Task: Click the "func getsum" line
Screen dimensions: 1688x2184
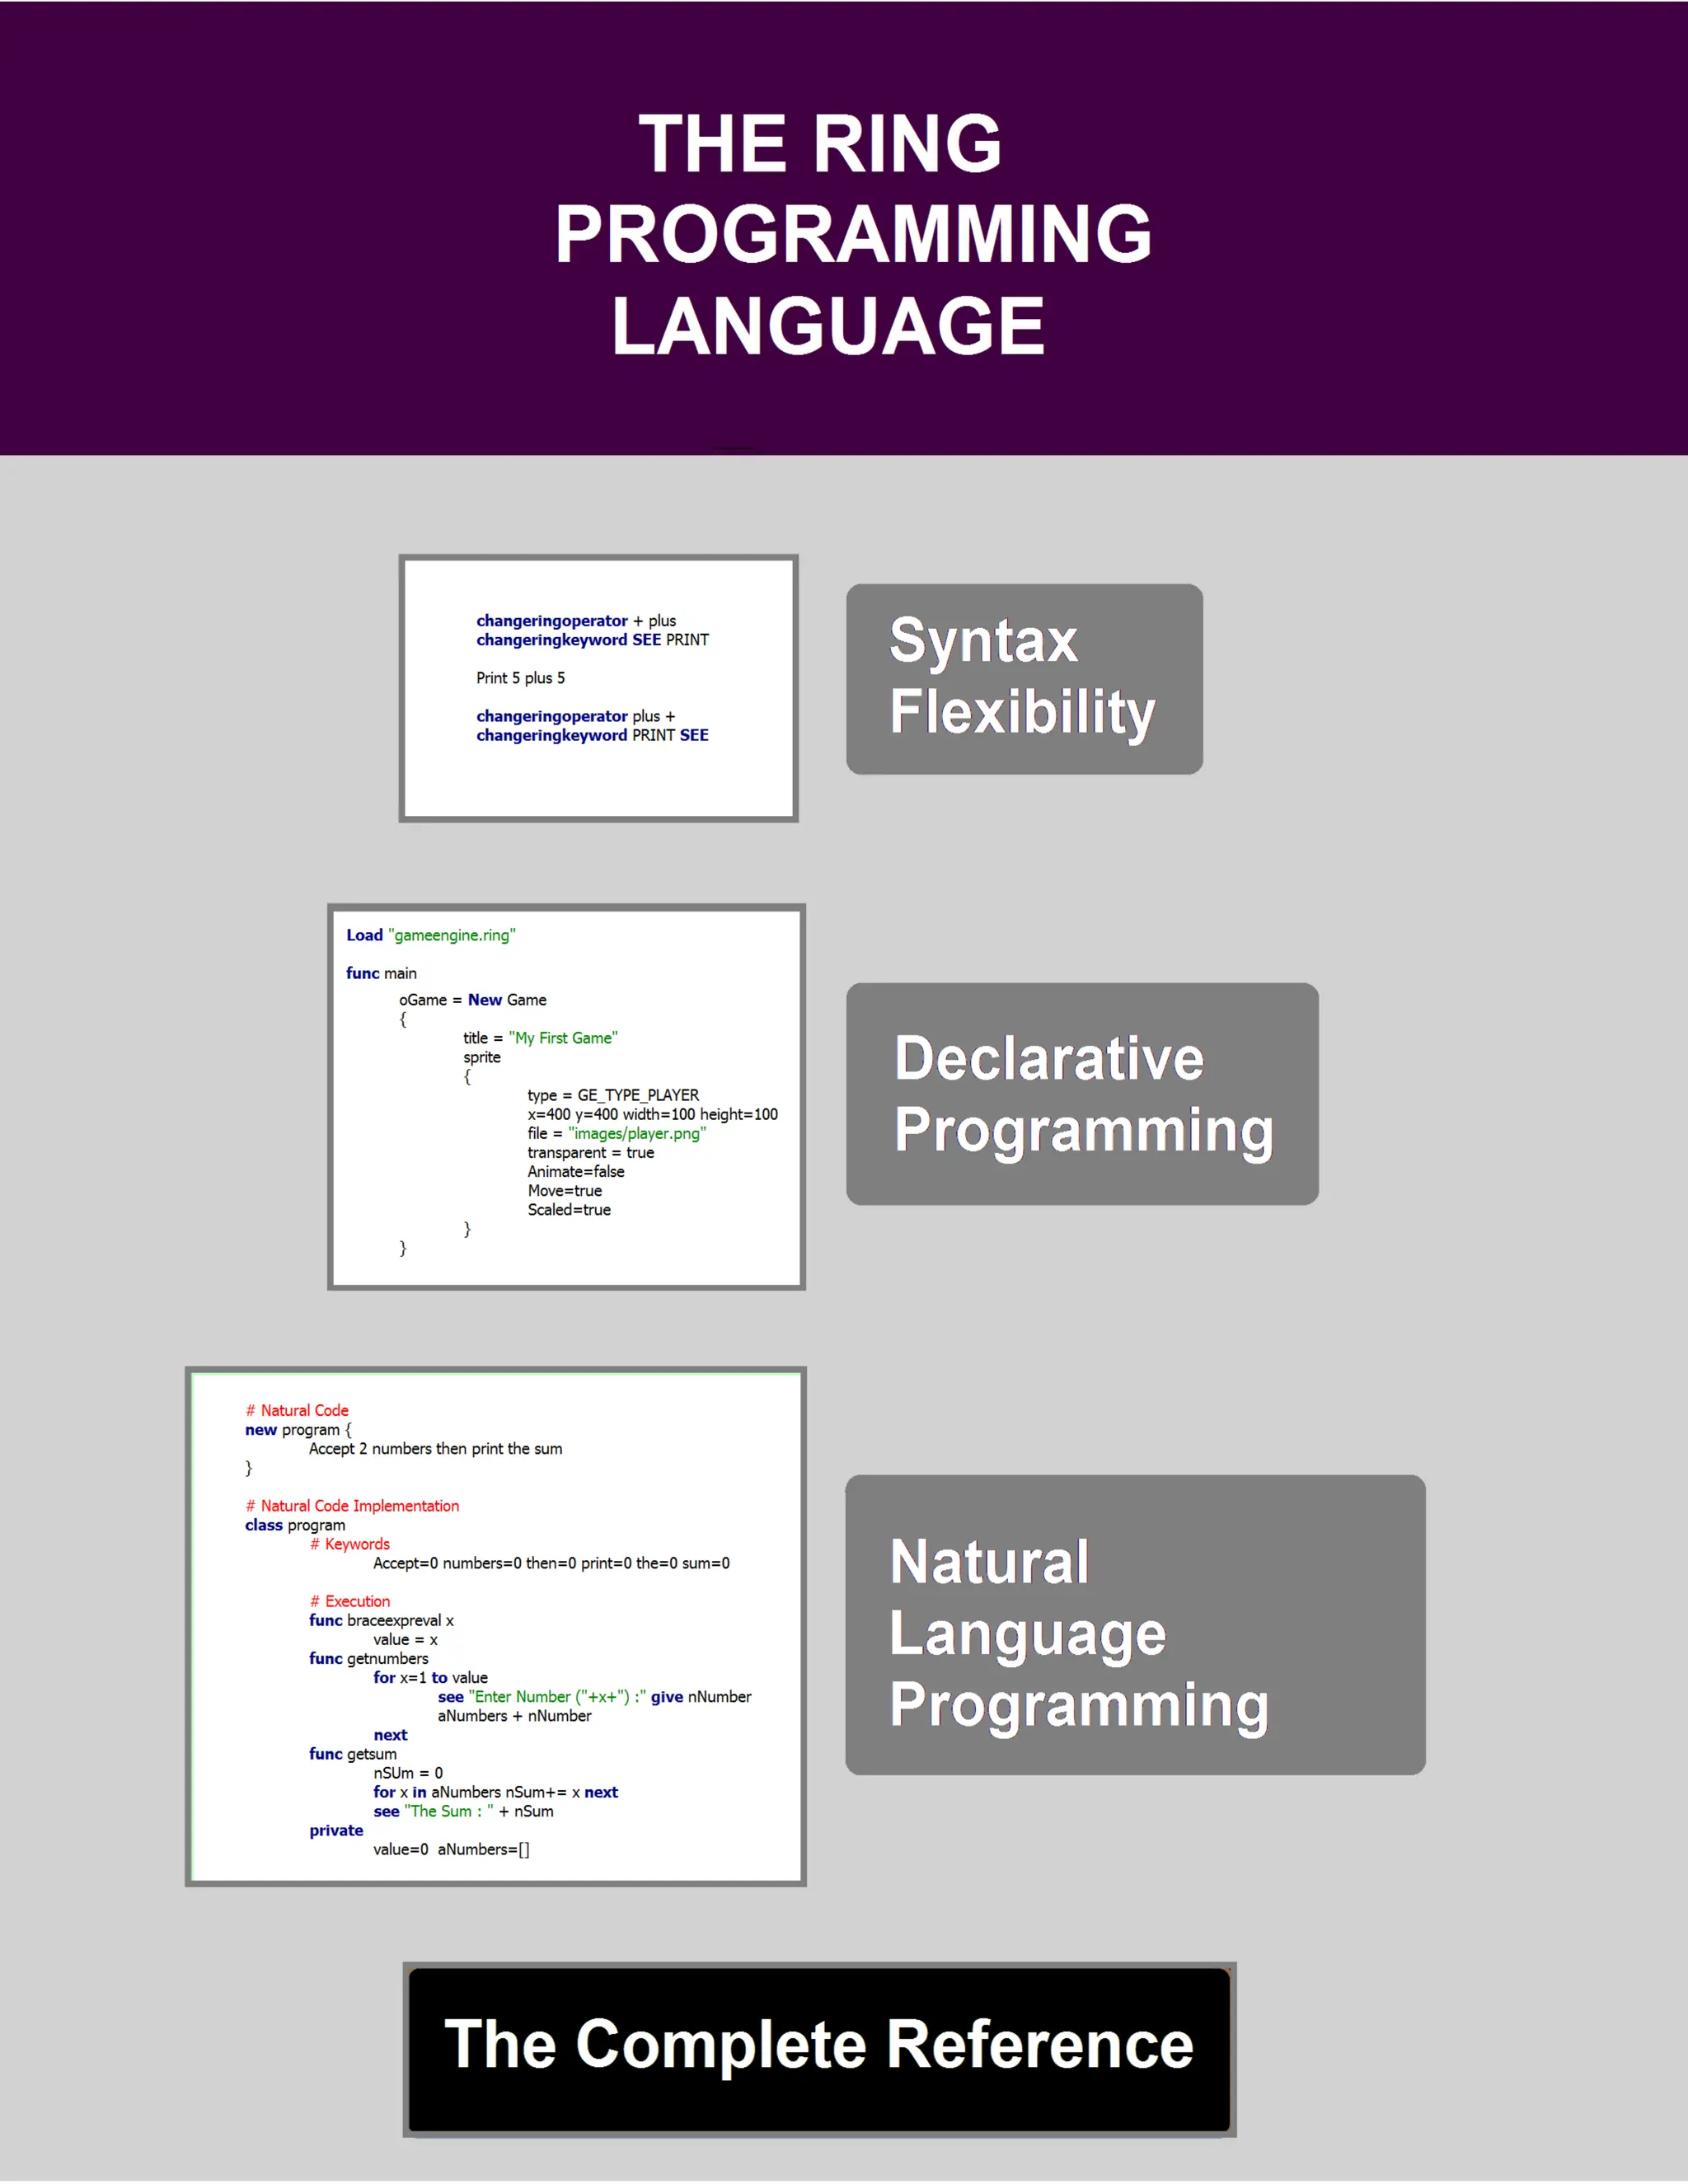Action: 352,1753
